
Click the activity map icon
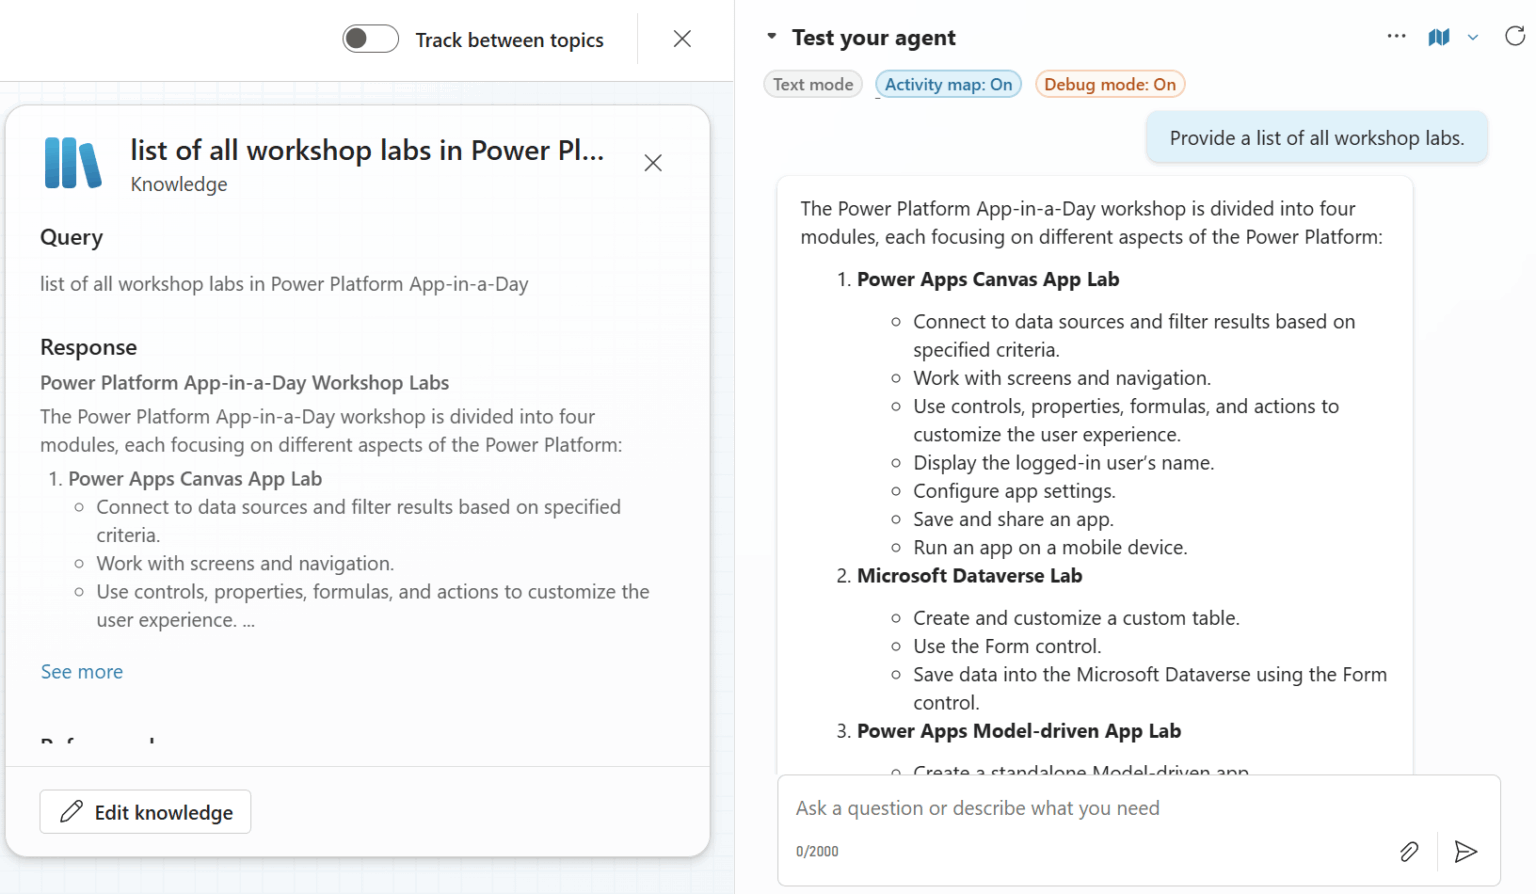click(1438, 37)
